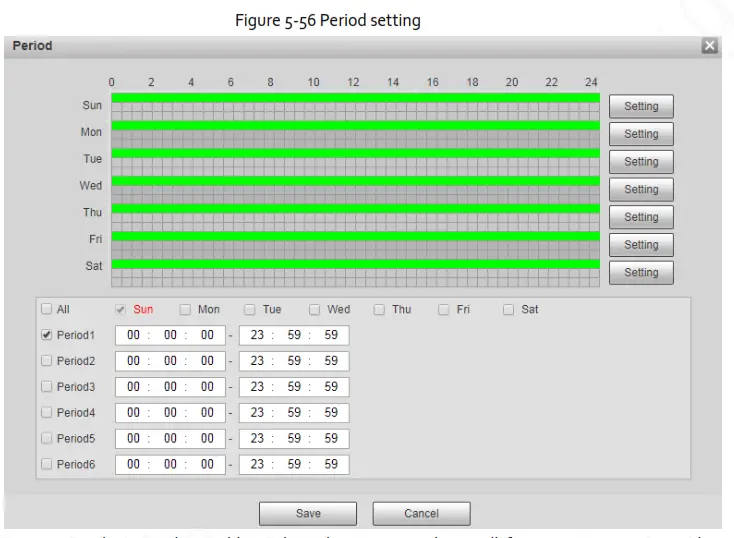
Task: Cancel the period changes
Action: pyautogui.click(x=421, y=514)
